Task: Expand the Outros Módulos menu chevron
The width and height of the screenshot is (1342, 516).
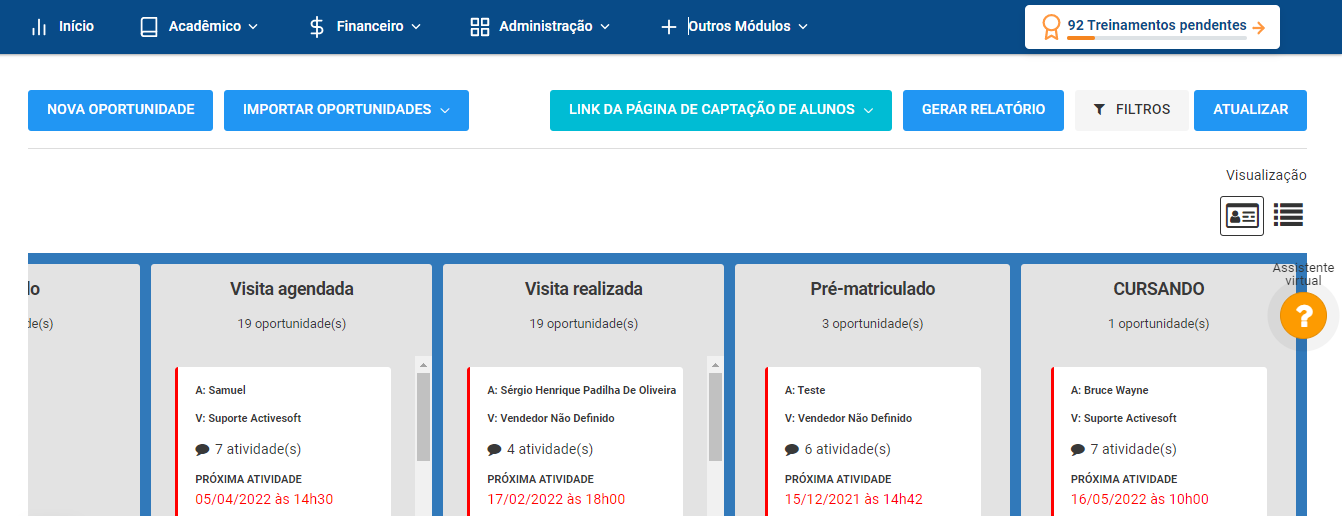Action: 803,27
